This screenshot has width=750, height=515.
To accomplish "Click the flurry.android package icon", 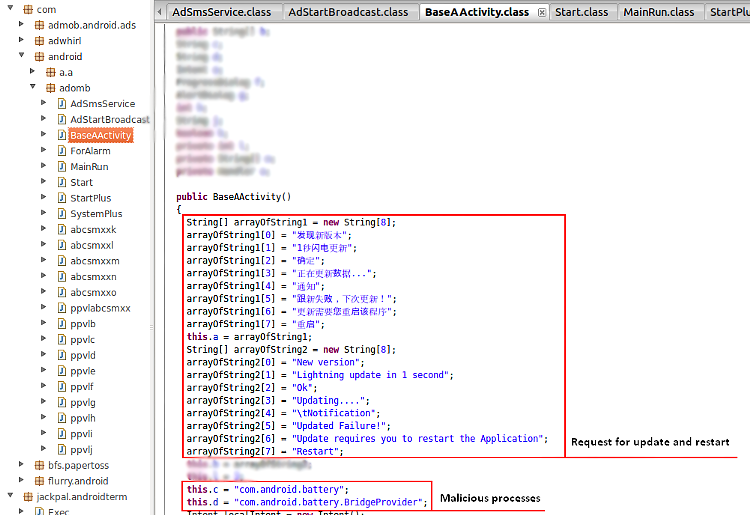I will 39,481.
